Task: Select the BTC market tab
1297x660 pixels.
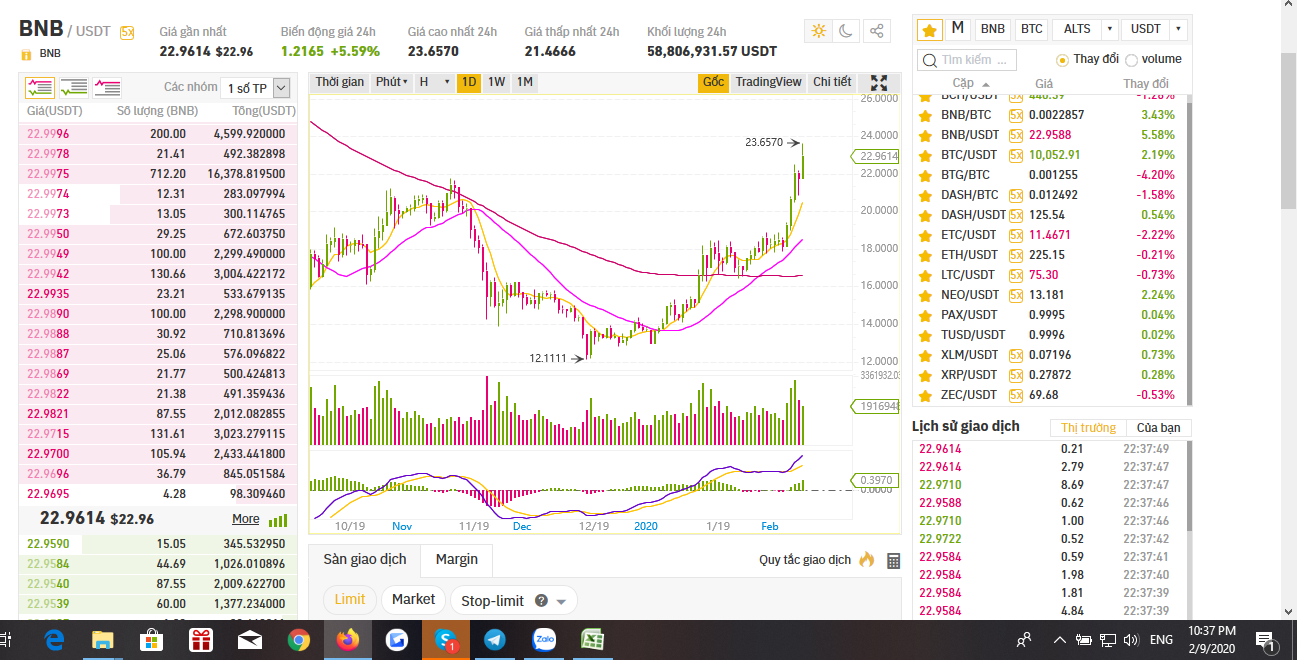Action: pyautogui.click(x=1031, y=29)
